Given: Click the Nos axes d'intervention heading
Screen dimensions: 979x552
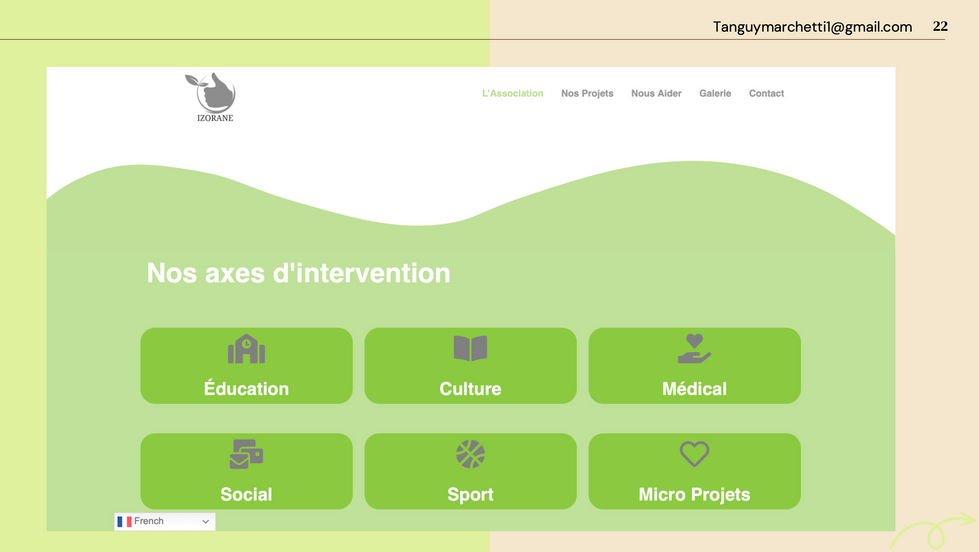Looking at the screenshot, I should click(298, 273).
